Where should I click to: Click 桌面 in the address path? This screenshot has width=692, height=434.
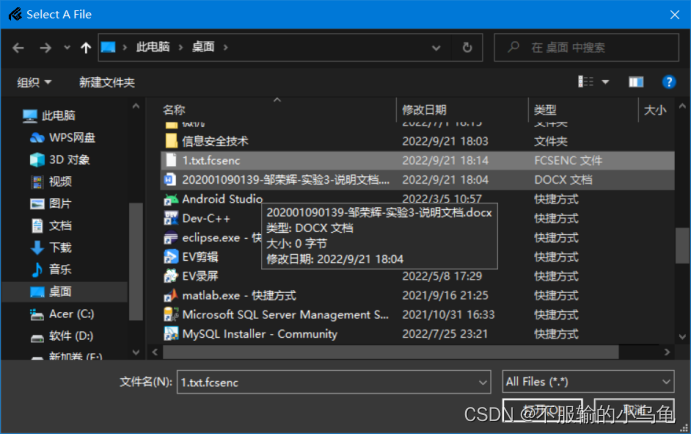pos(203,47)
